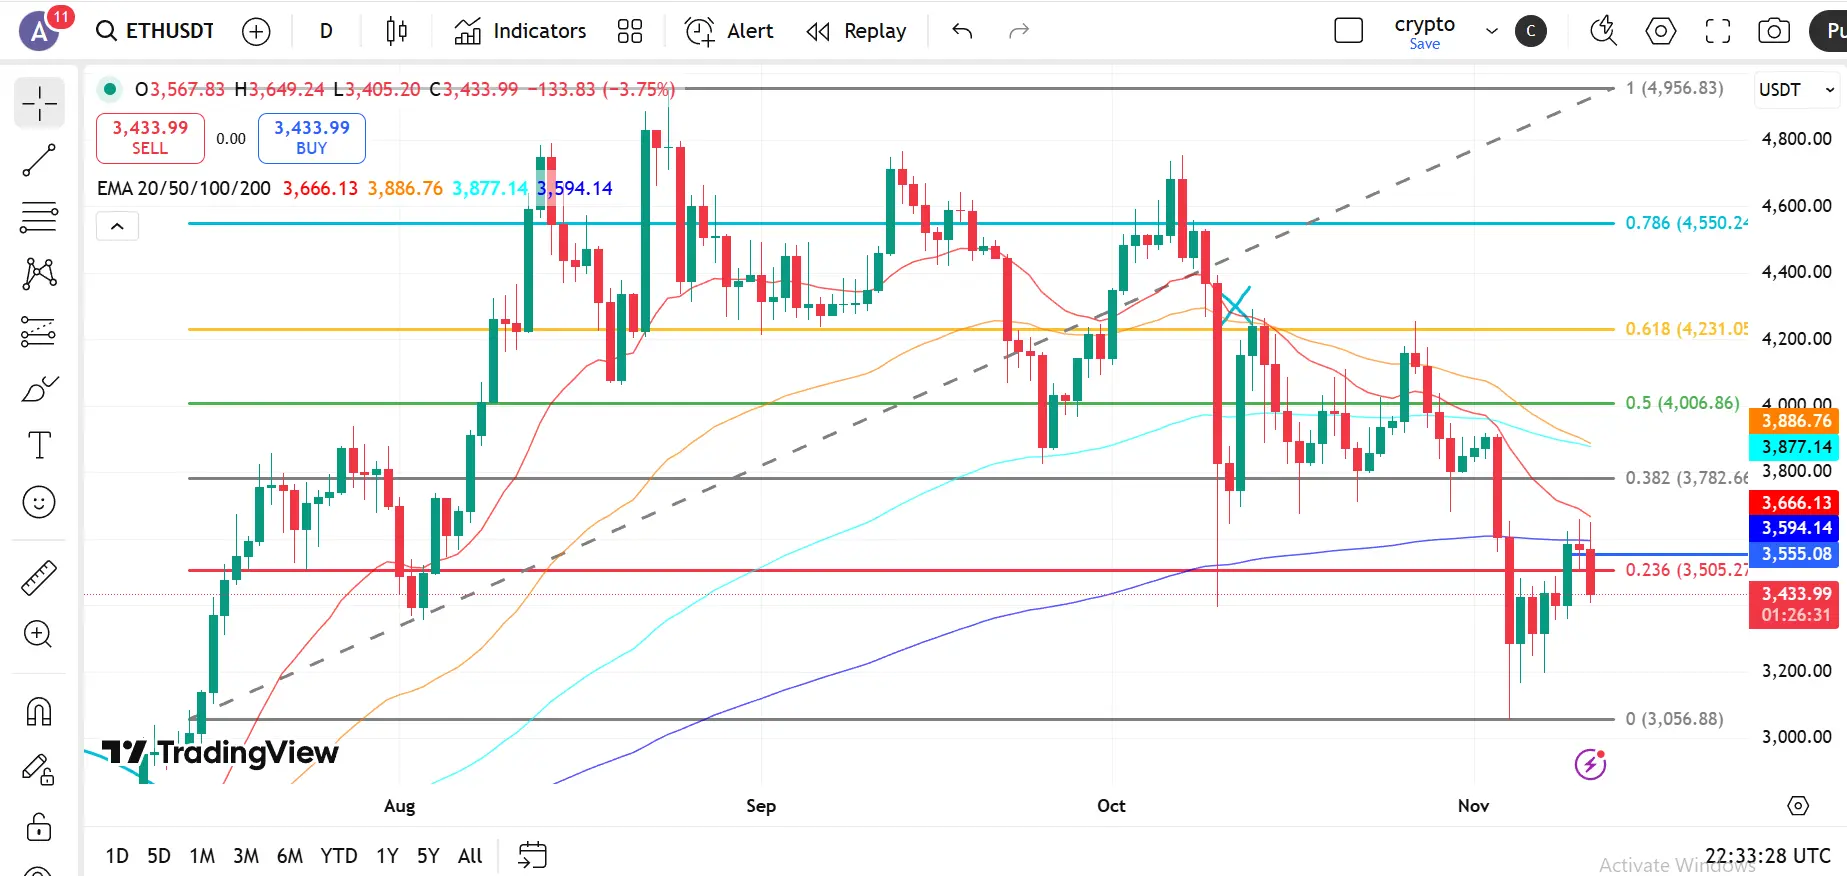
Task: Select the 1D time range
Action: click(117, 856)
